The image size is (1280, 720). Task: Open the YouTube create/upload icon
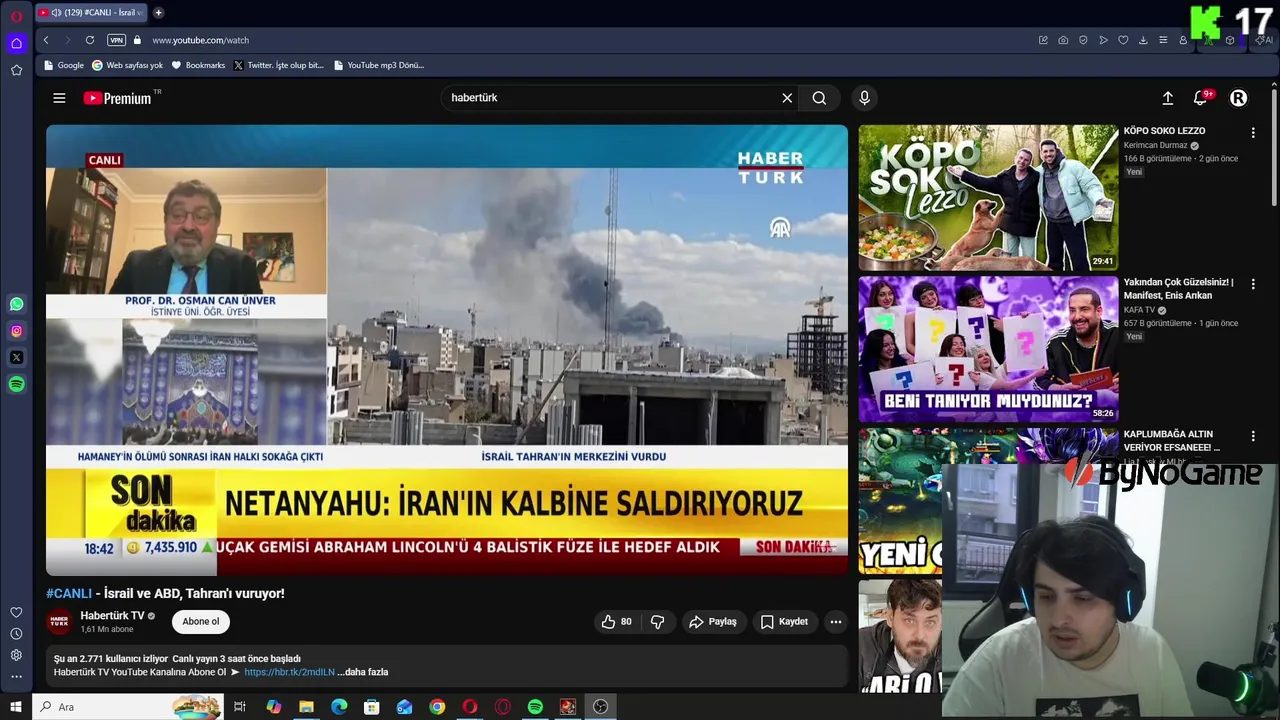click(x=1167, y=98)
